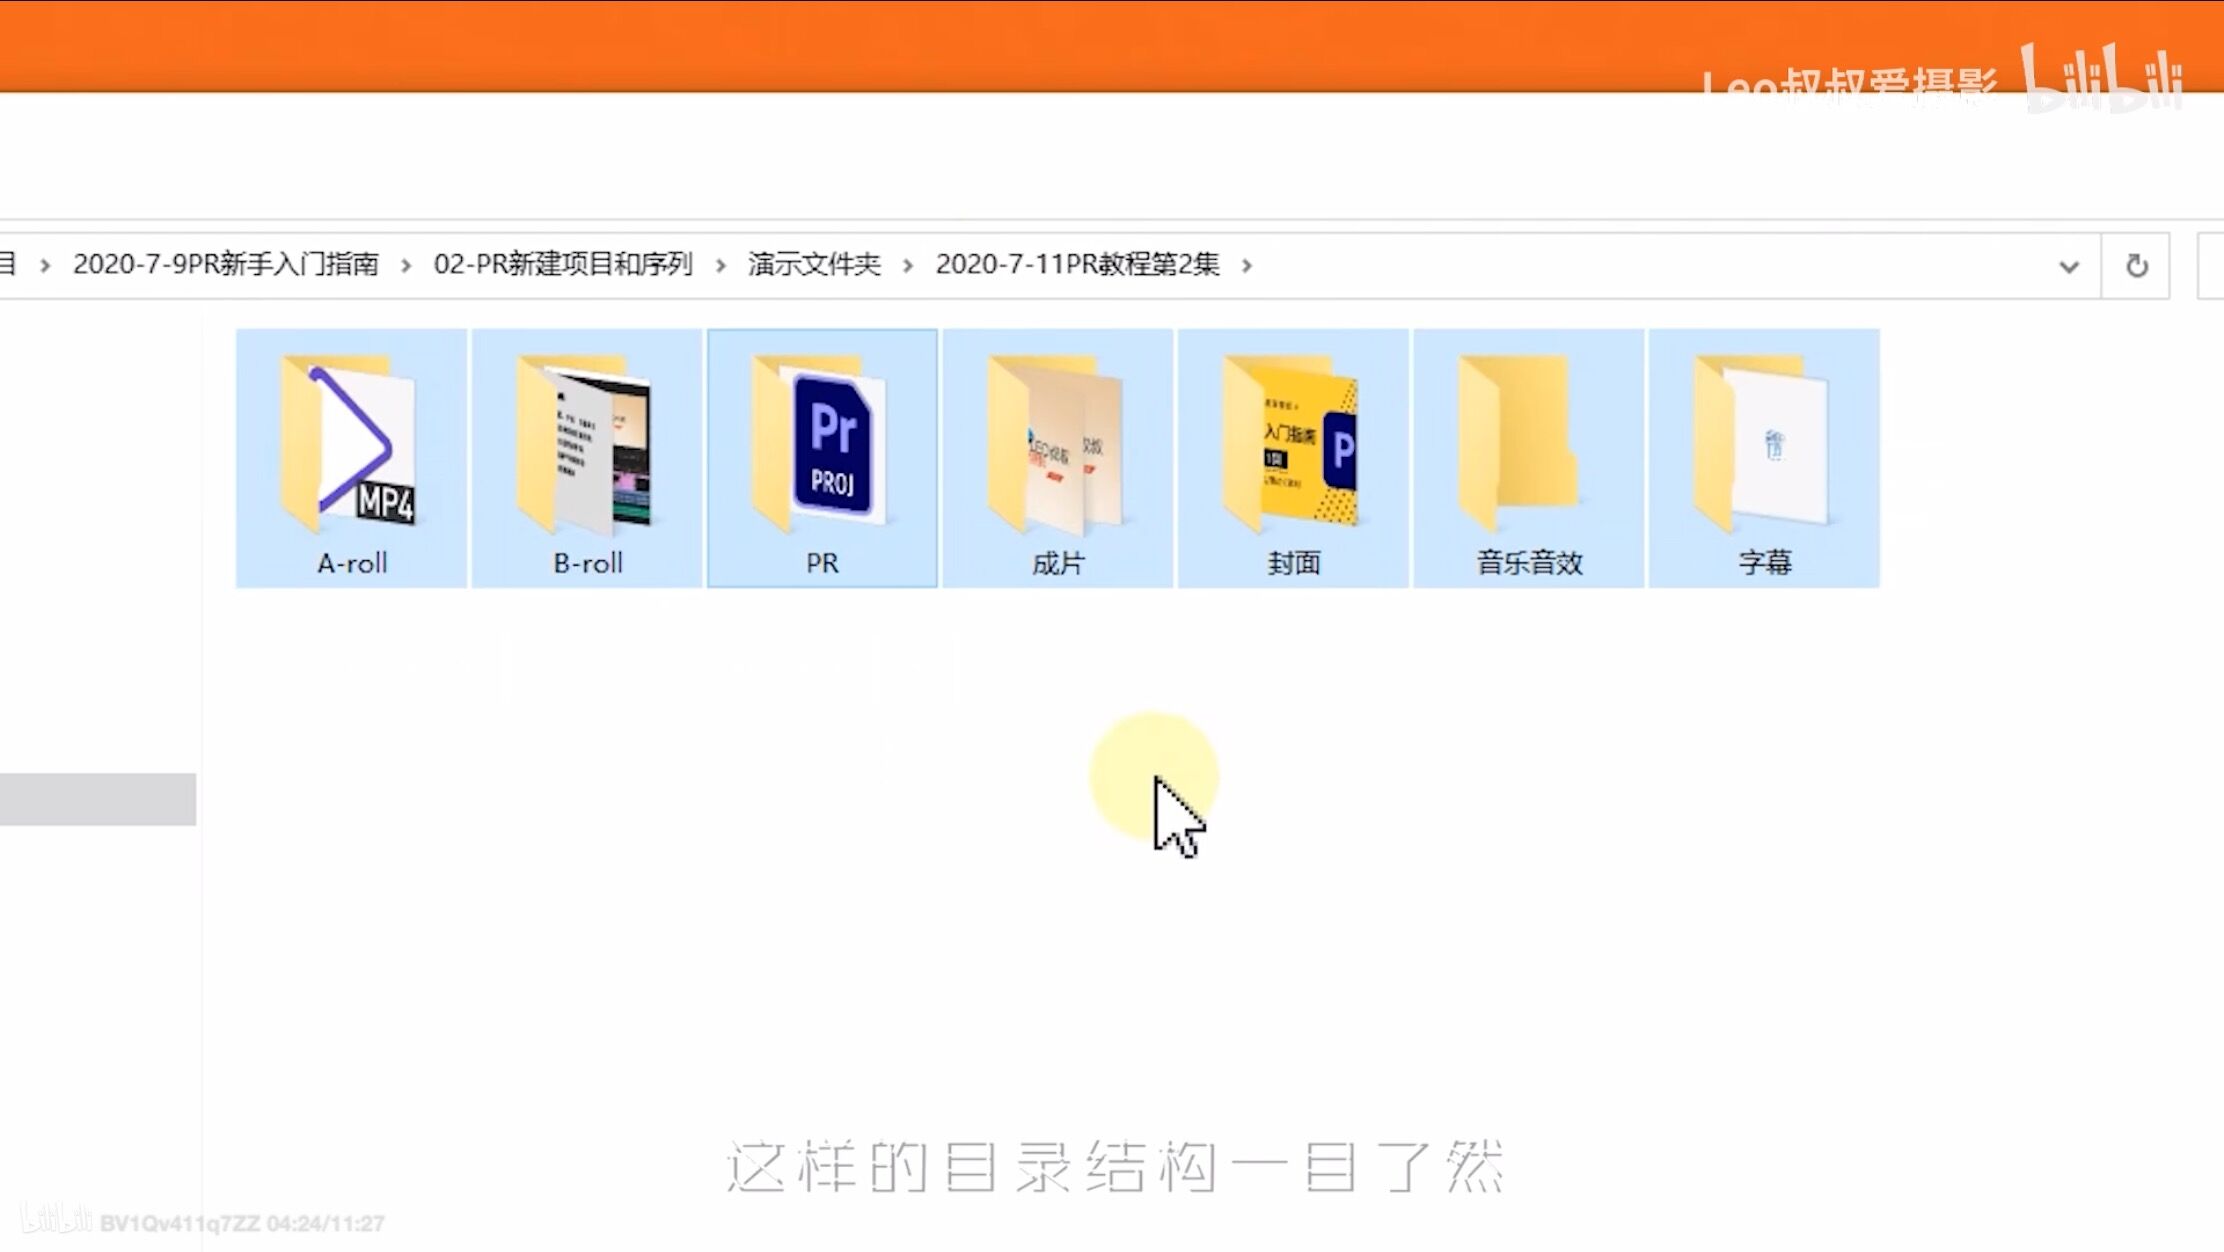
Task: Open the A-roll folder icon
Action: (350, 445)
